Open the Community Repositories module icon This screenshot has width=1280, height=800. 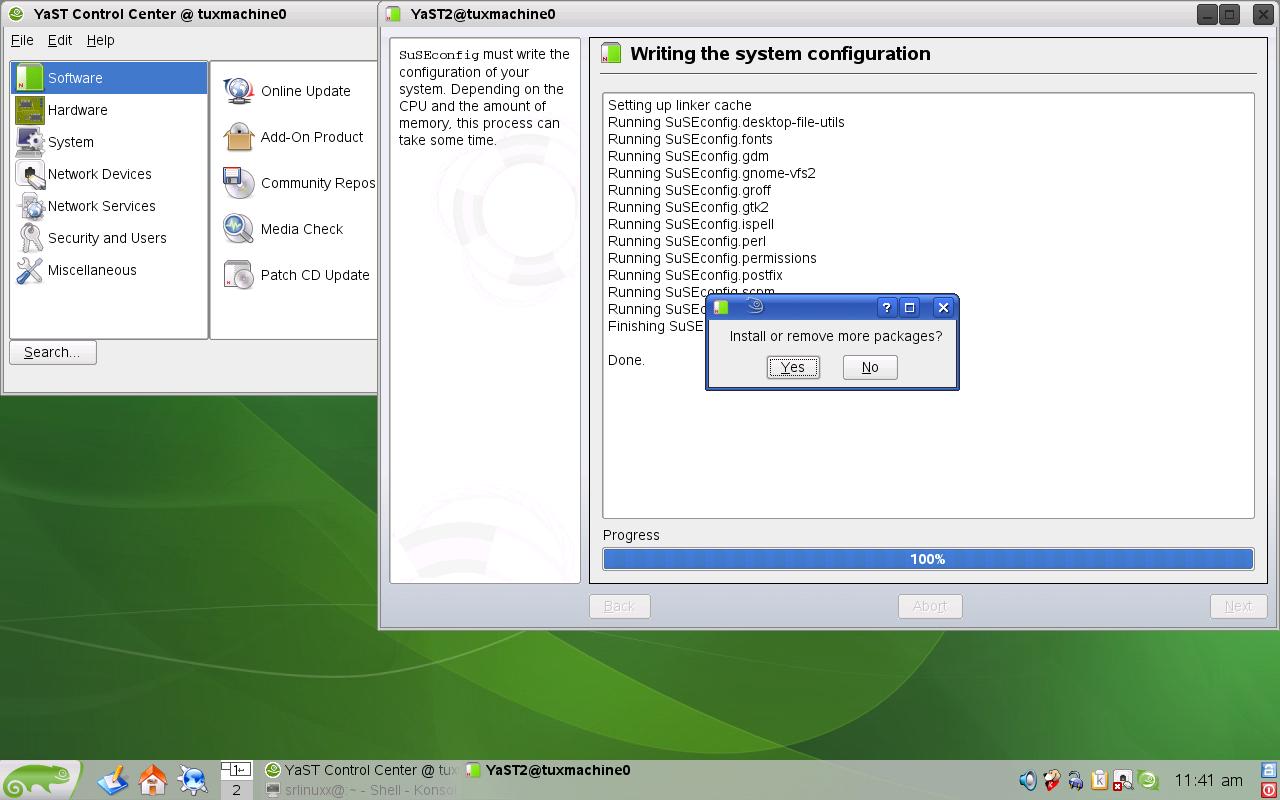point(238,183)
